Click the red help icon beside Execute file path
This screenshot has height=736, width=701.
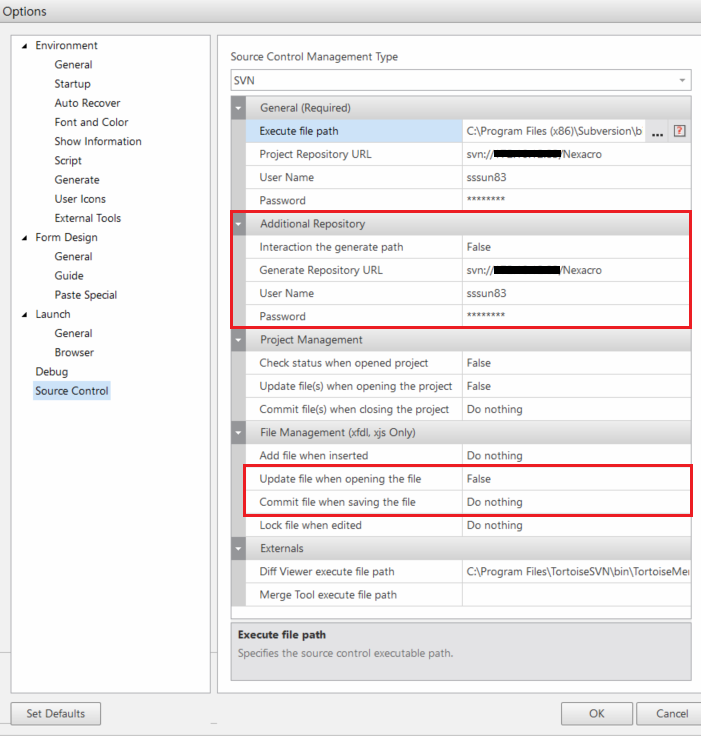680,132
